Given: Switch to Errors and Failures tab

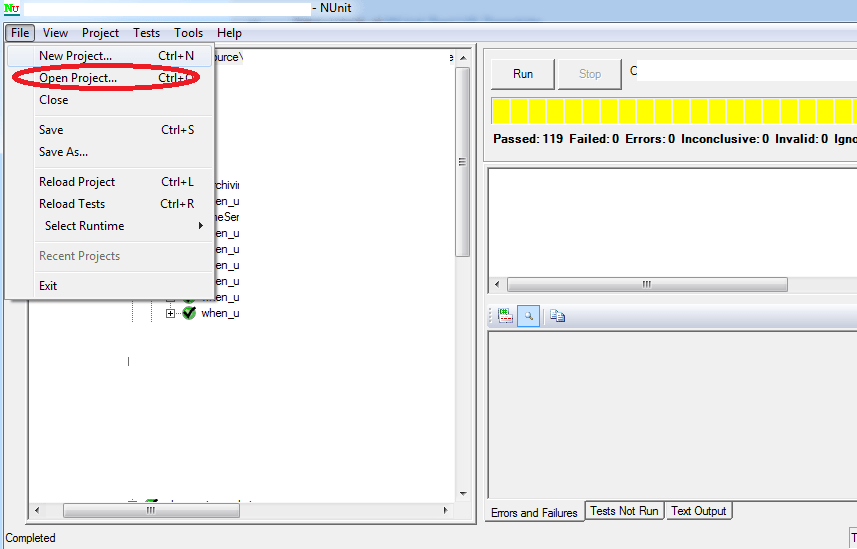Looking at the screenshot, I should click(534, 512).
